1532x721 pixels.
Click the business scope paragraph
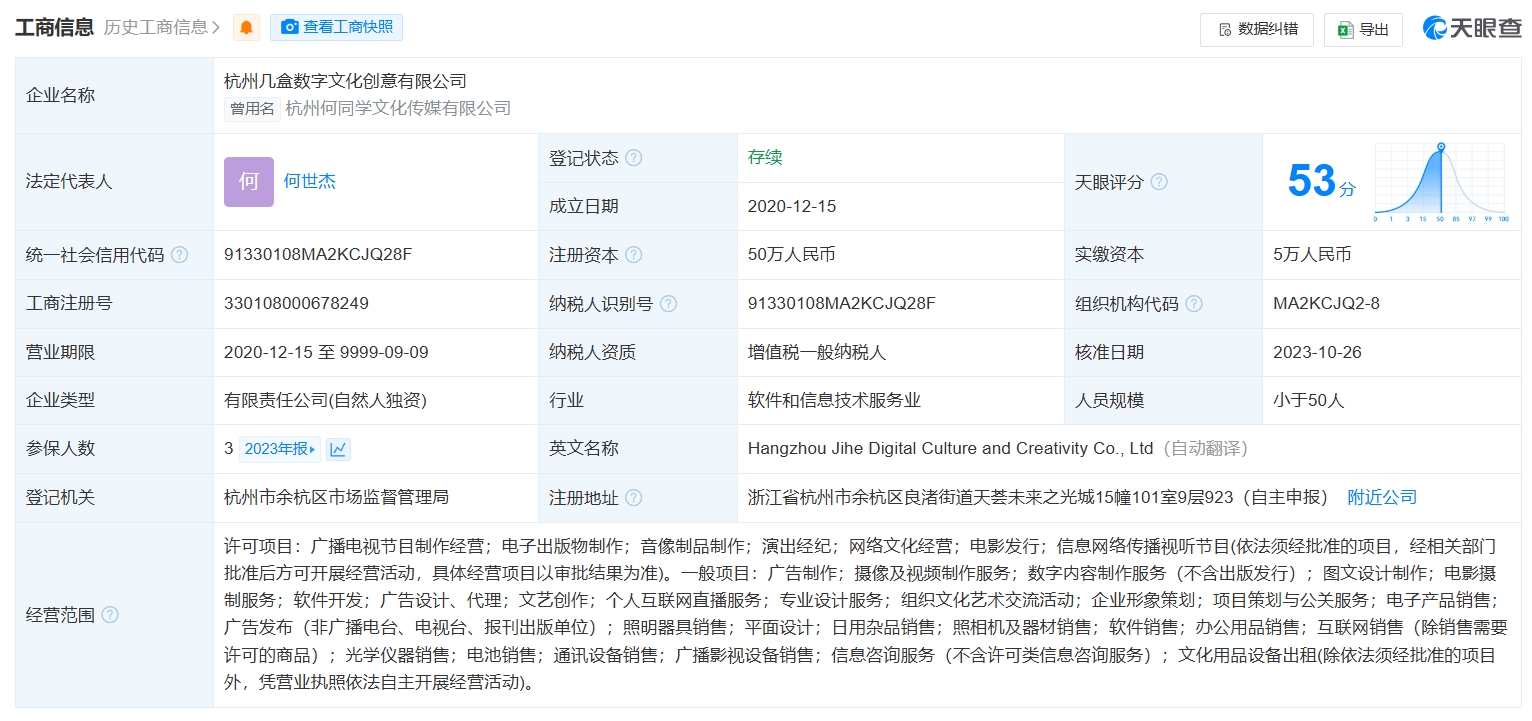[866, 615]
